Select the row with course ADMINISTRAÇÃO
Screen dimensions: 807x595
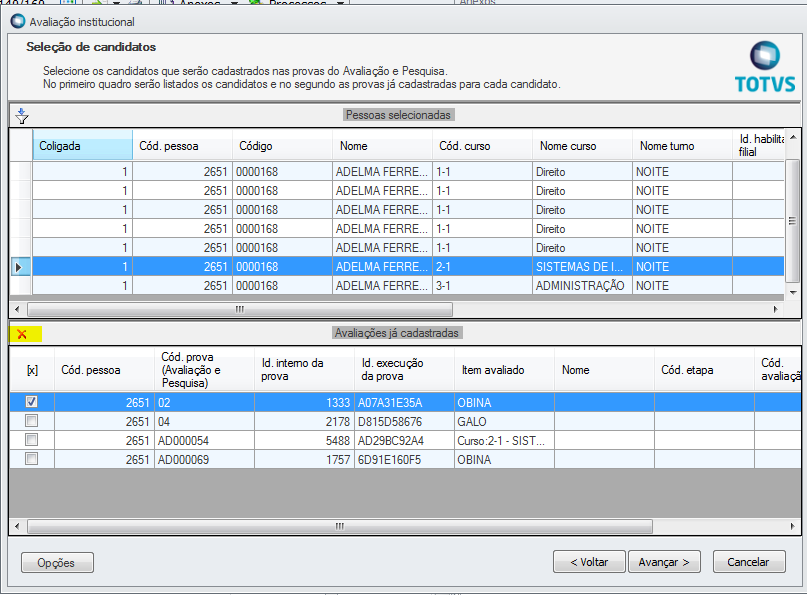pyautogui.click(x=397, y=286)
